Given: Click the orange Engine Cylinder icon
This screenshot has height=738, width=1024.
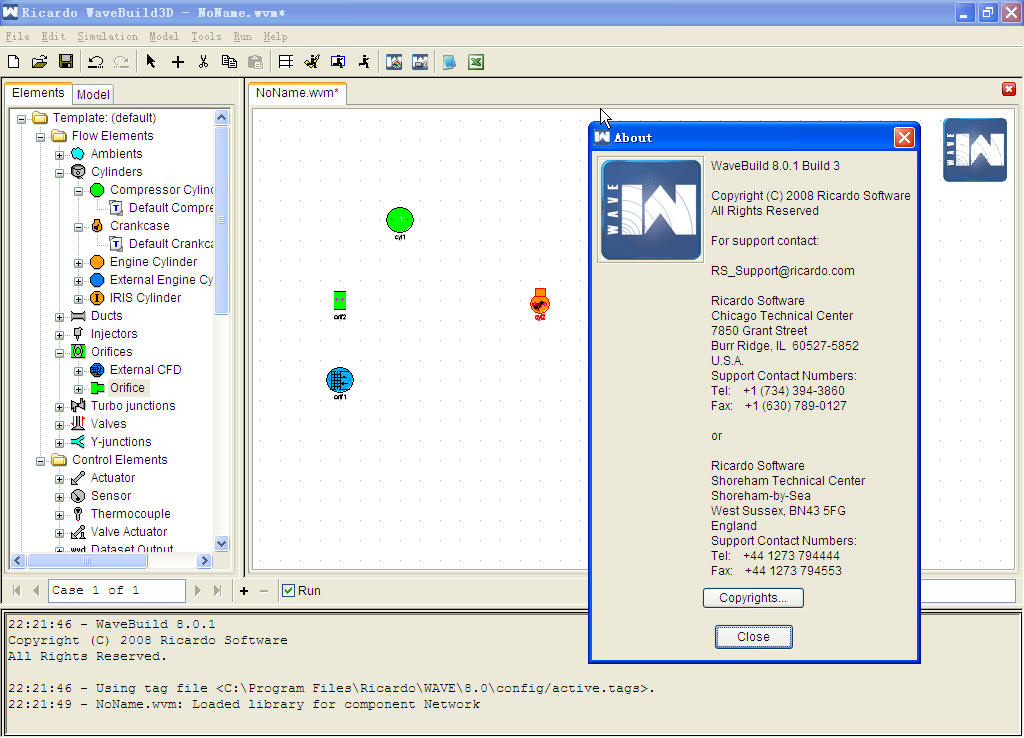Looking at the screenshot, I should (x=97, y=262).
